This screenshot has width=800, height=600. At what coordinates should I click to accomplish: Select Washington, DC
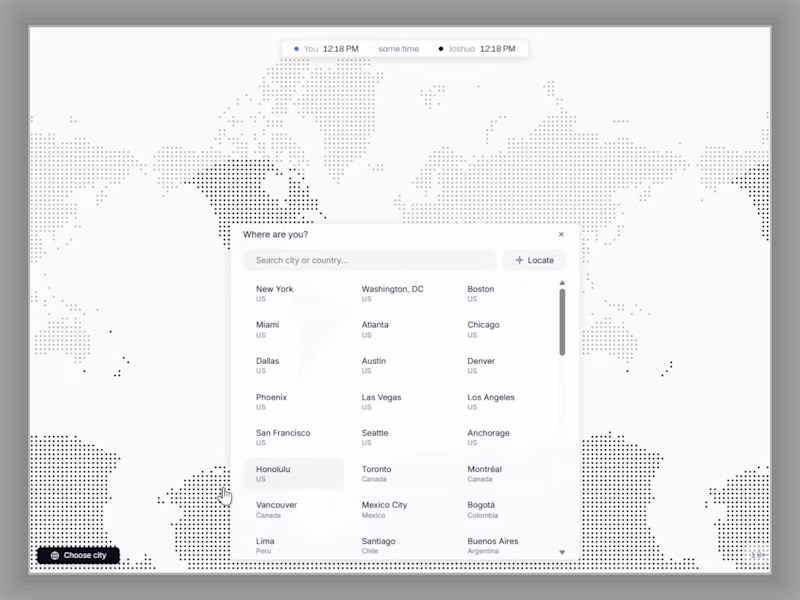[399, 293]
